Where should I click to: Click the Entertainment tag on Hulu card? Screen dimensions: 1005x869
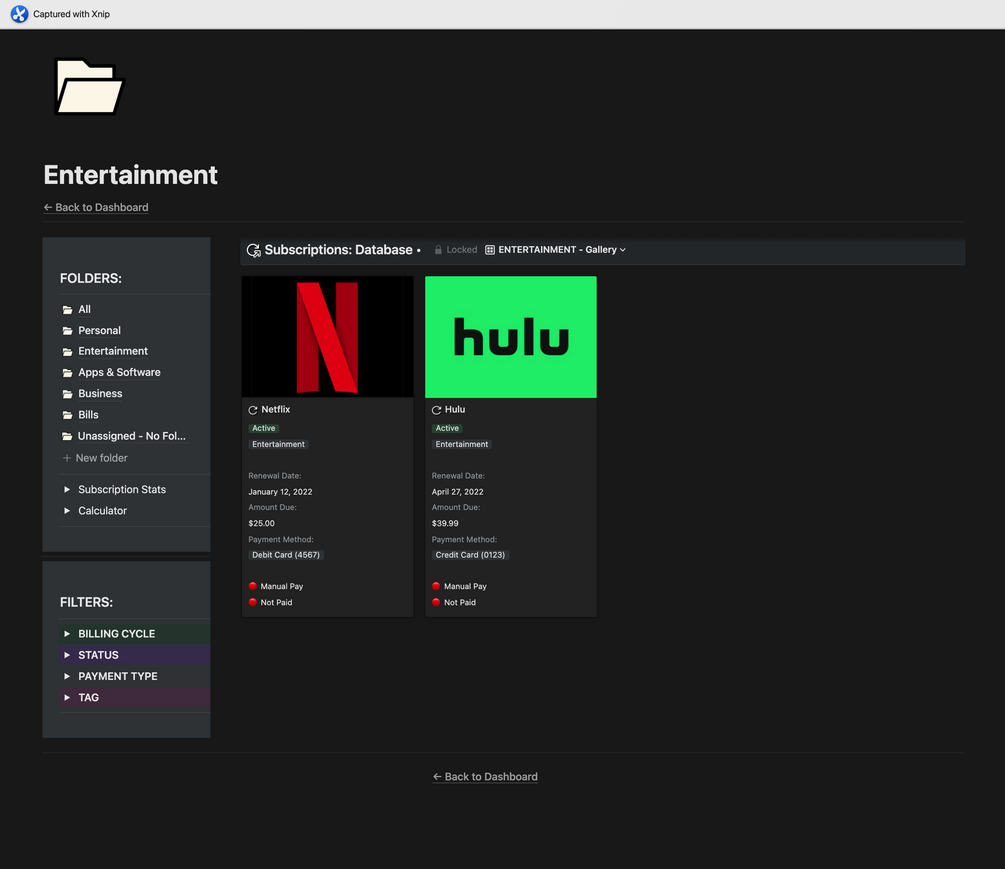461,444
